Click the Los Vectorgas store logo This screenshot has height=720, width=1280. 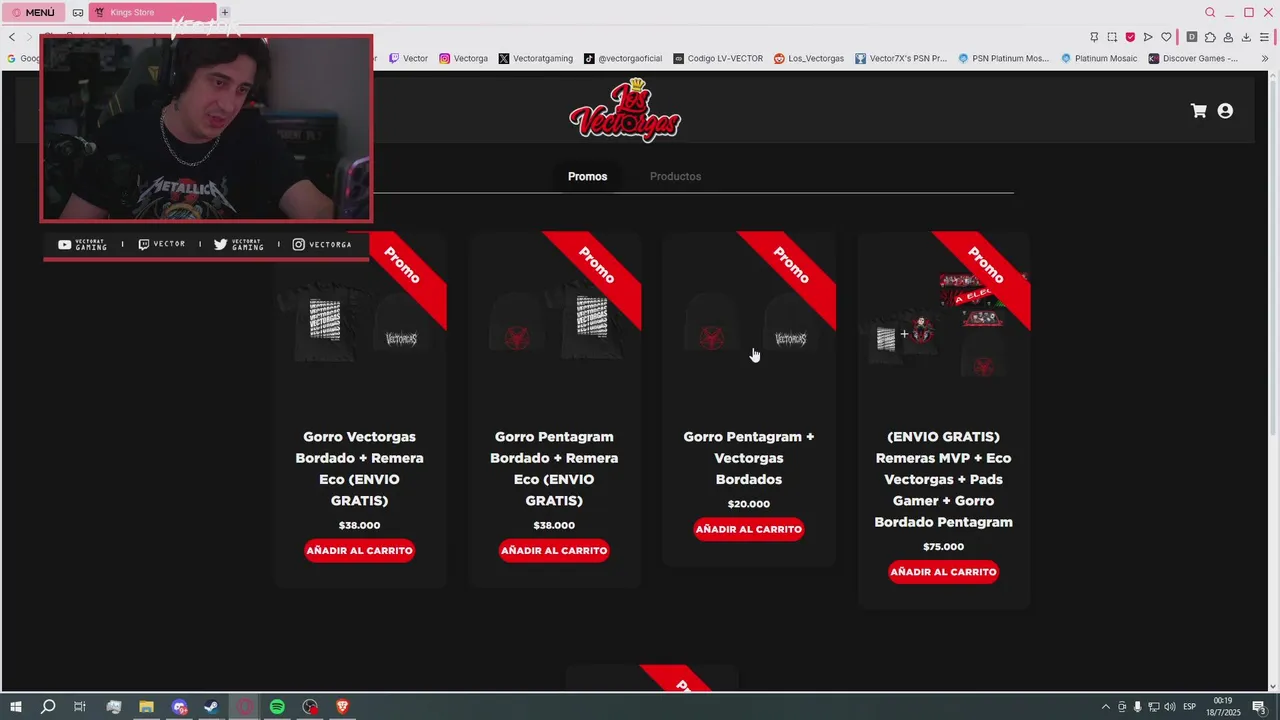point(625,112)
